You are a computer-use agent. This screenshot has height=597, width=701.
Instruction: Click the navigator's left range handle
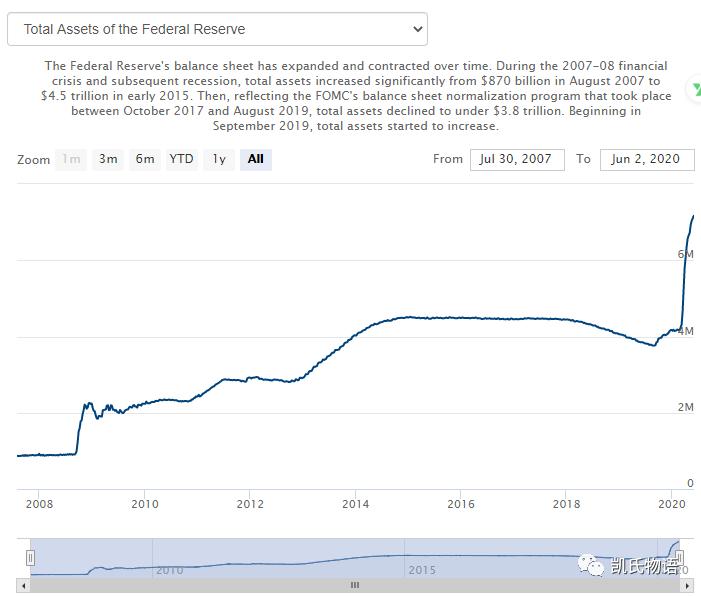pyautogui.click(x=30, y=558)
